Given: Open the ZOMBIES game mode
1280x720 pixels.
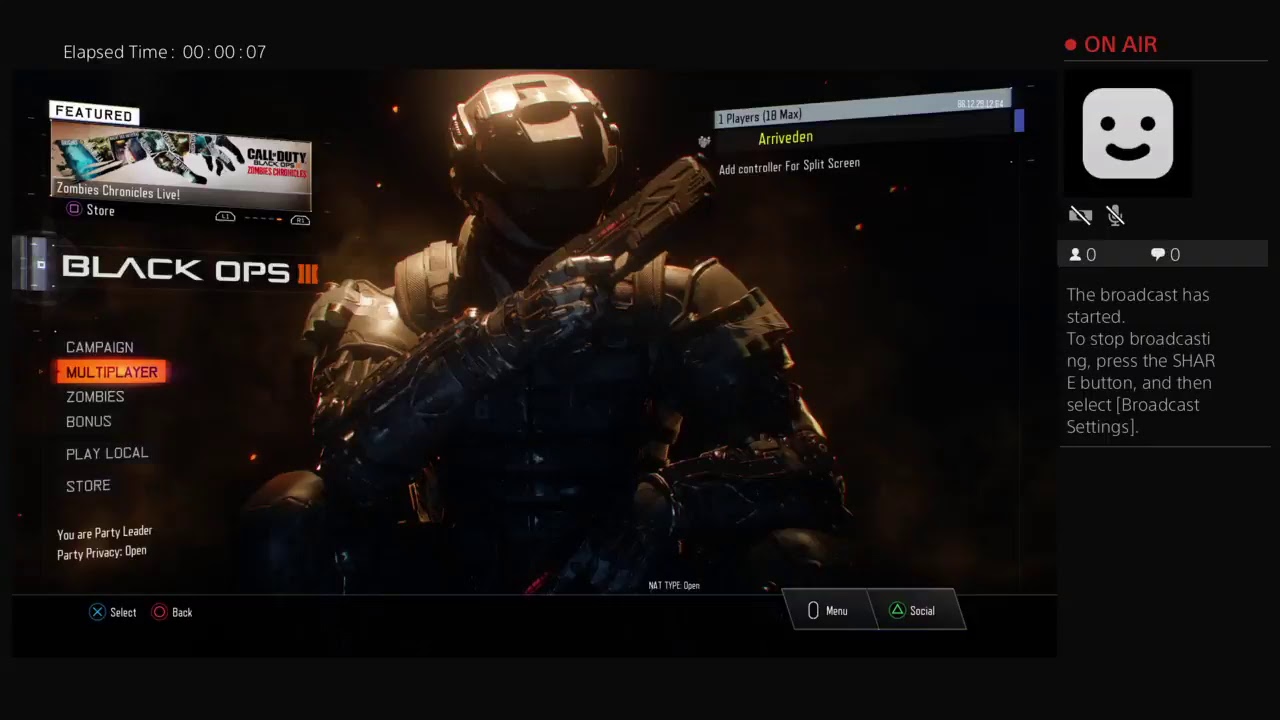Looking at the screenshot, I should [95, 397].
